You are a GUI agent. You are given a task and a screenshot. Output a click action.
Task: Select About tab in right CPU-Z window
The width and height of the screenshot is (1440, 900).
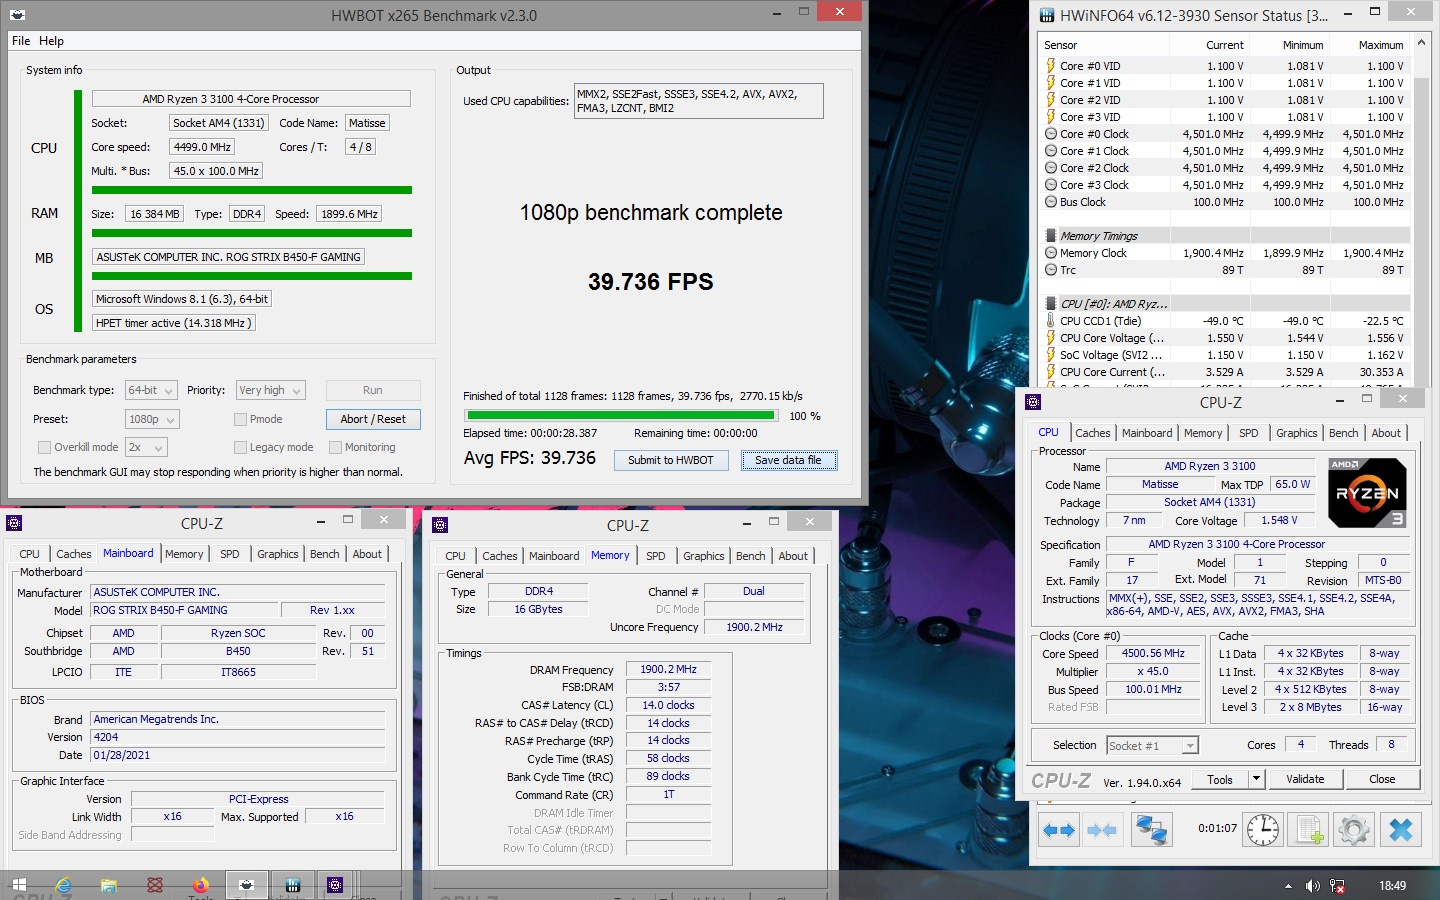[1385, 433]
